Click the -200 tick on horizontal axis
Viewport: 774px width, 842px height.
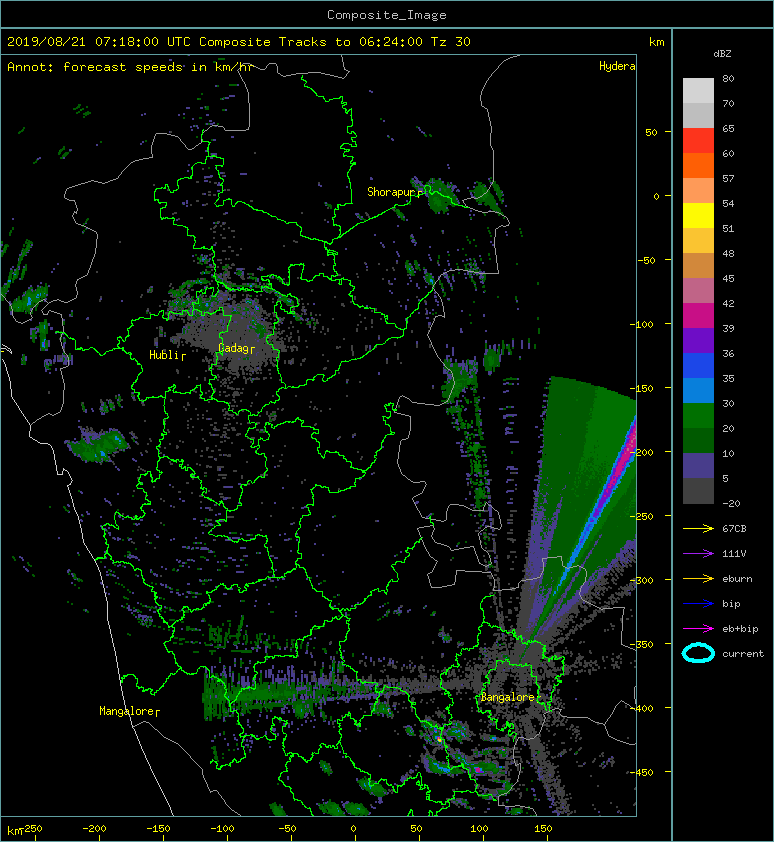(x=95, y=829)
